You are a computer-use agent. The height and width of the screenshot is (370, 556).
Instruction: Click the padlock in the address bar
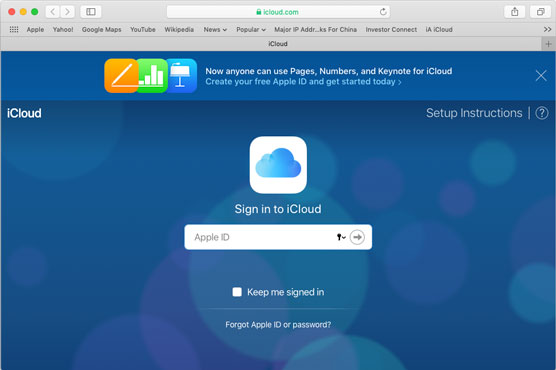click(258, 12)
